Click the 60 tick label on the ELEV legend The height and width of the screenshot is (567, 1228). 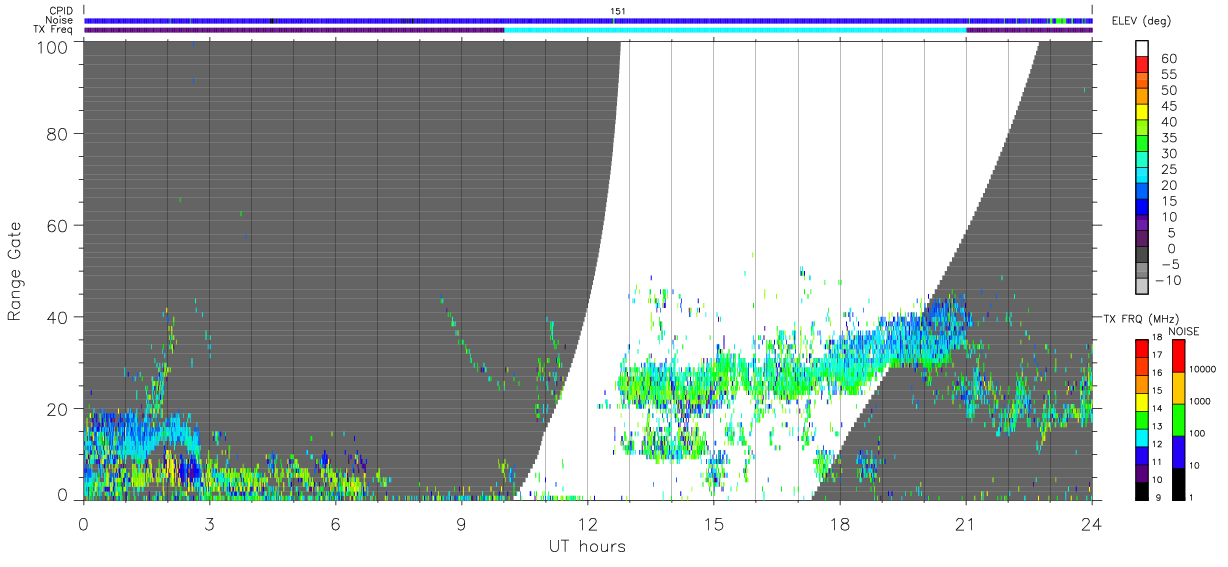click(1170, 59)
